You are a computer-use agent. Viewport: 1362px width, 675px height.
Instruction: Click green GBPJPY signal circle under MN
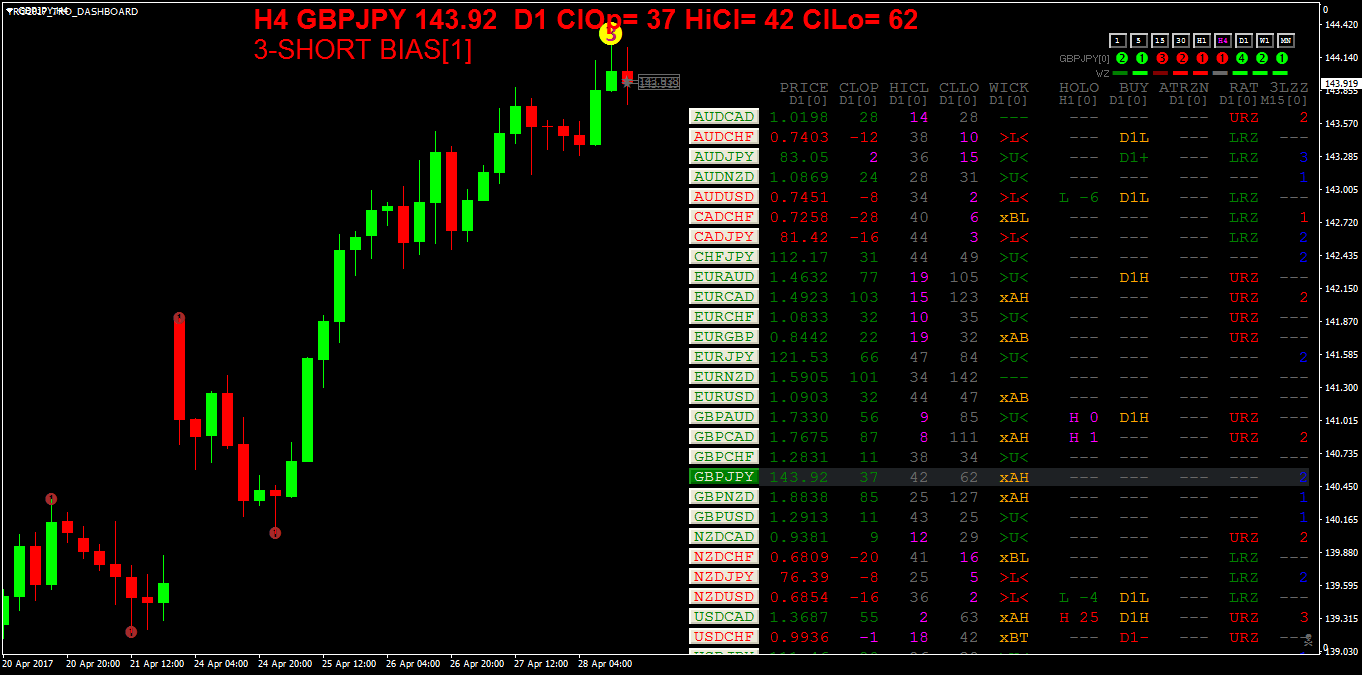1282,58
